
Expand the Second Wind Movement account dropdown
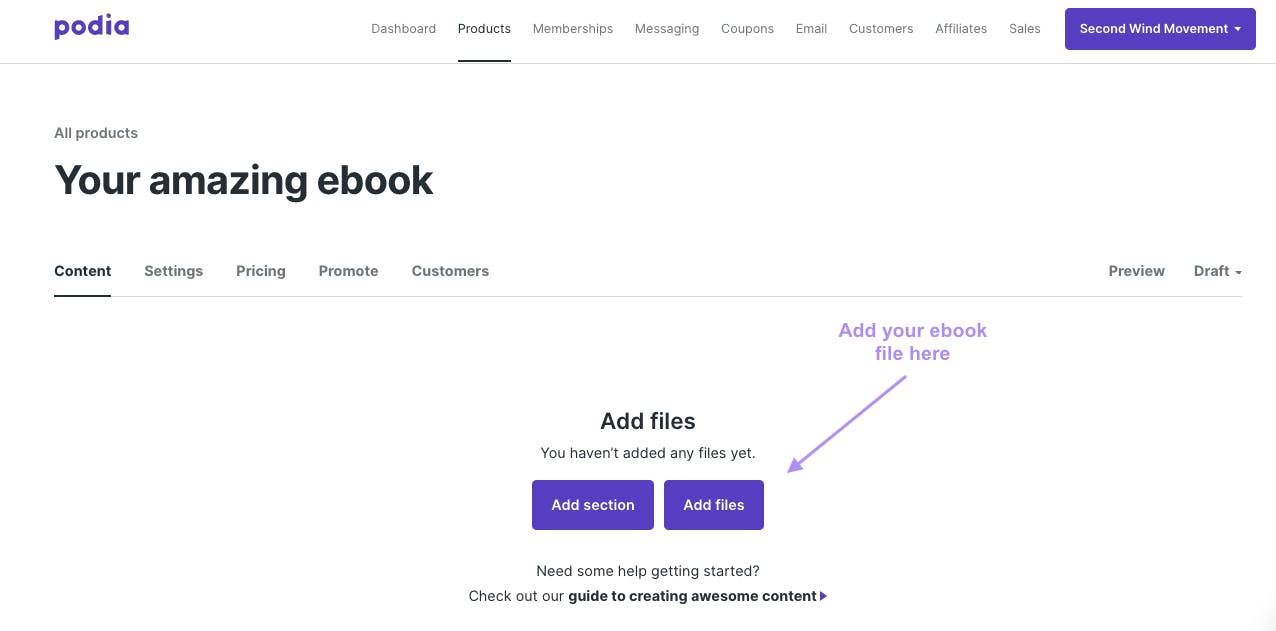tap(1160, 29)
